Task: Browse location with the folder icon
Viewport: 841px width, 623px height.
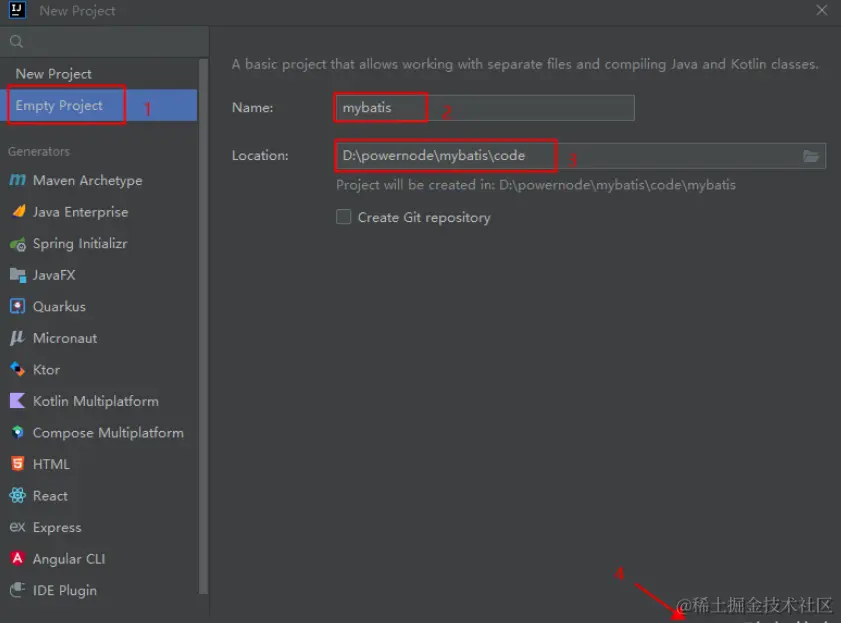Action: [810, 156]
